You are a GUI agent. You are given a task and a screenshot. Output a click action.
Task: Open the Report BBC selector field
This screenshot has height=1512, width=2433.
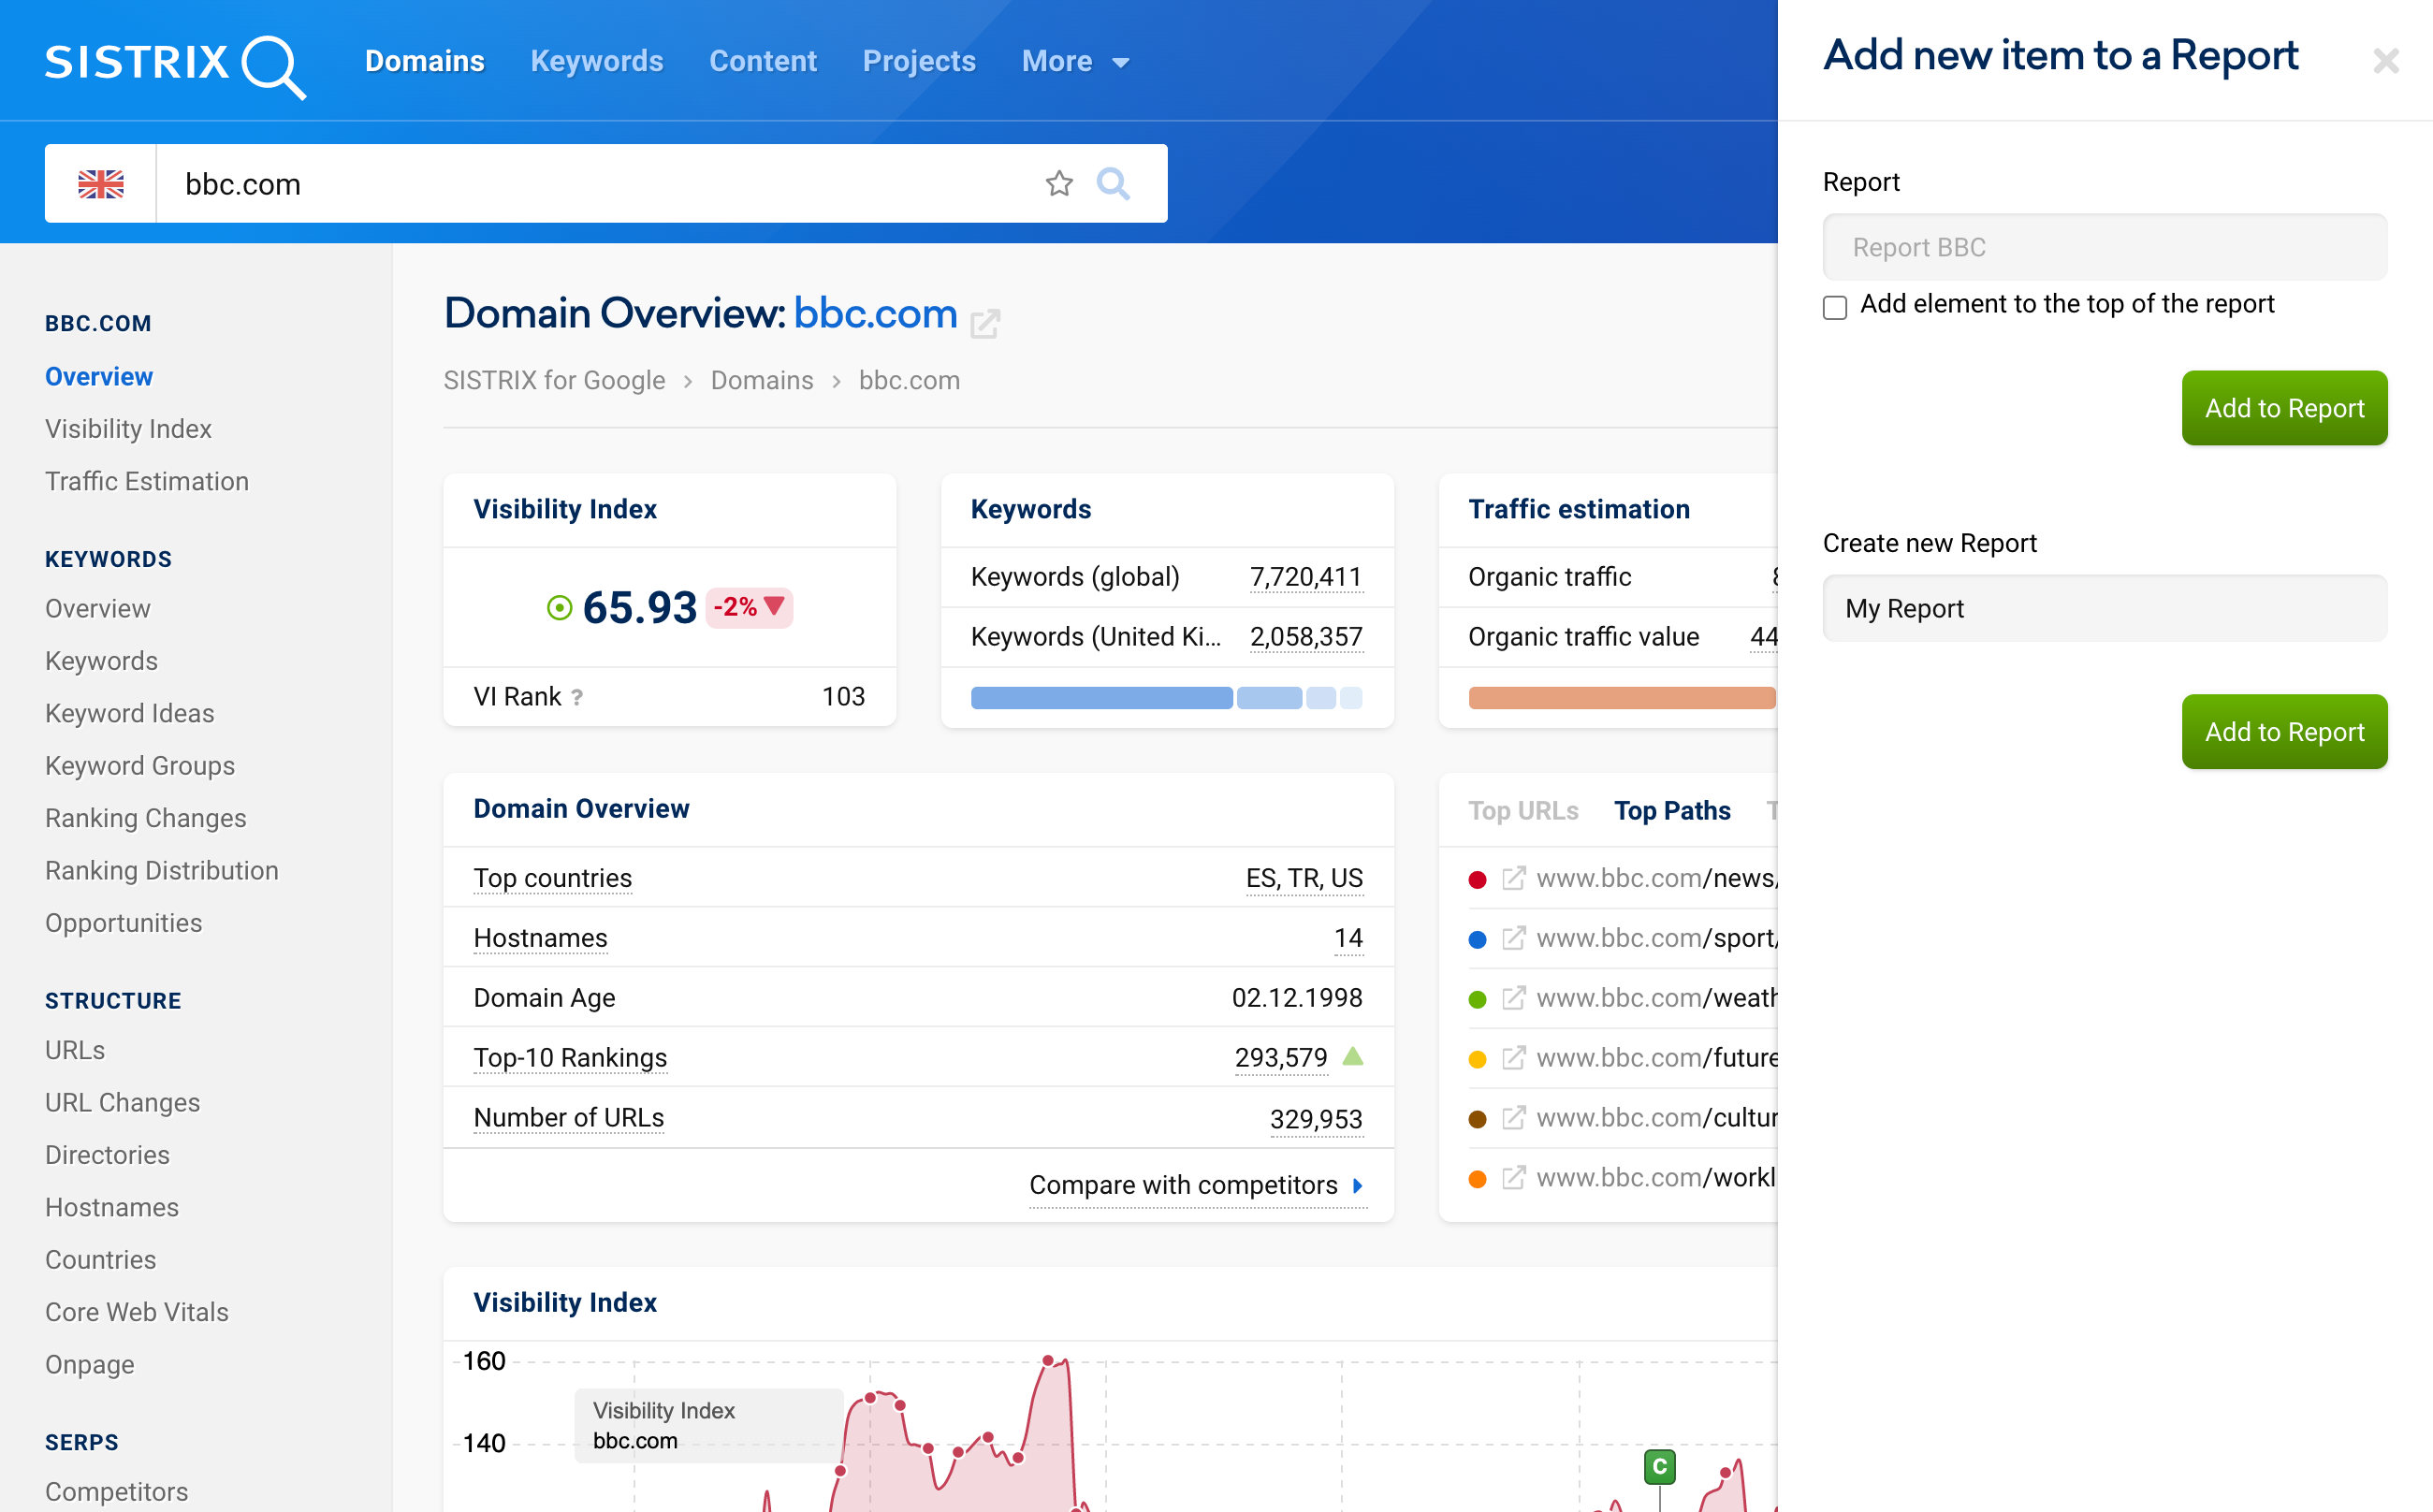point(2104,247)
